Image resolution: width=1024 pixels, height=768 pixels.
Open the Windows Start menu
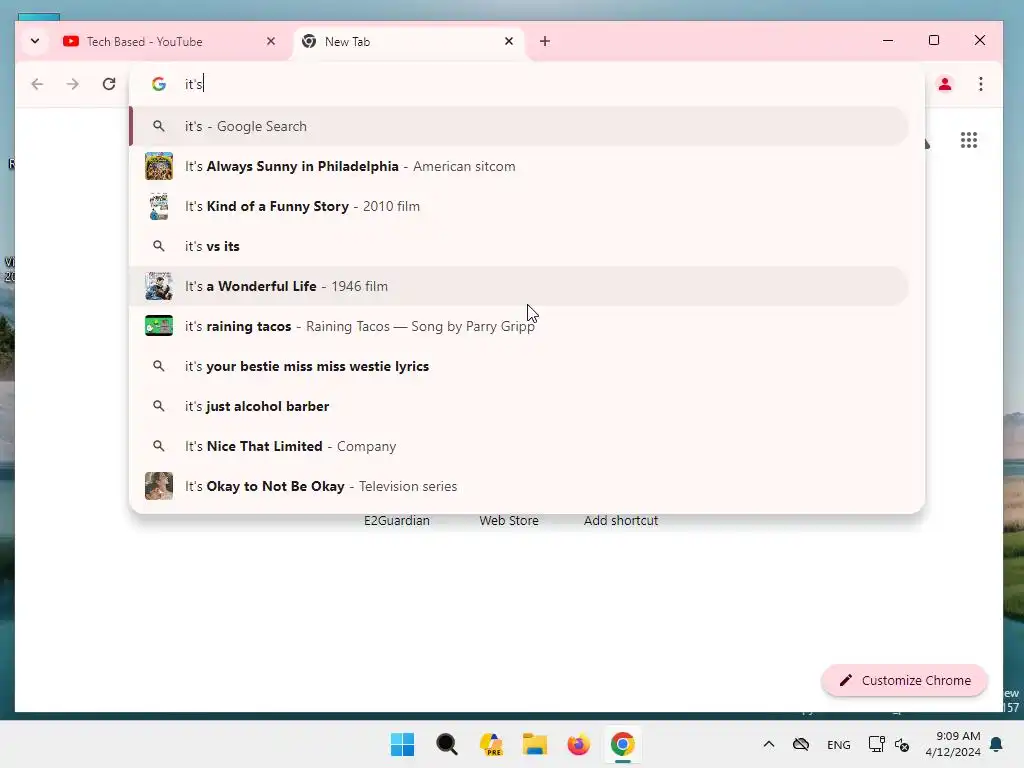pos(402,744)
